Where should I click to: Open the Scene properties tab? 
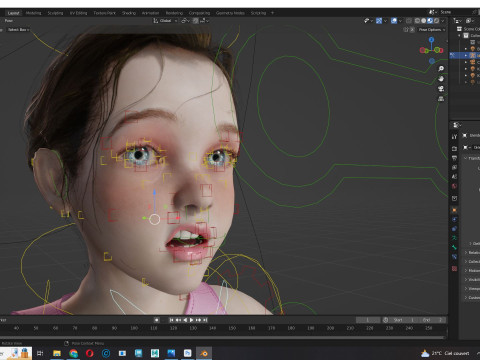pyautogui.click(x=454, y=177)
